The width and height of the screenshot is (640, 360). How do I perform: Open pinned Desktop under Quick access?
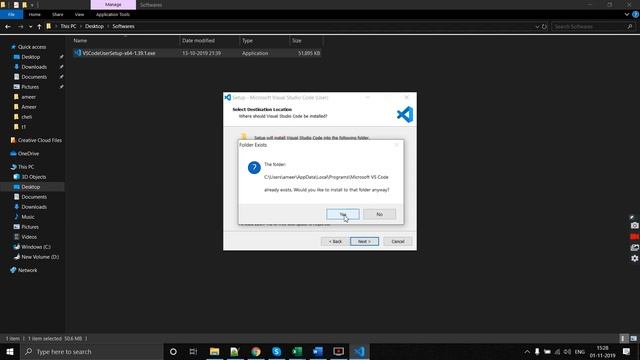31,57
